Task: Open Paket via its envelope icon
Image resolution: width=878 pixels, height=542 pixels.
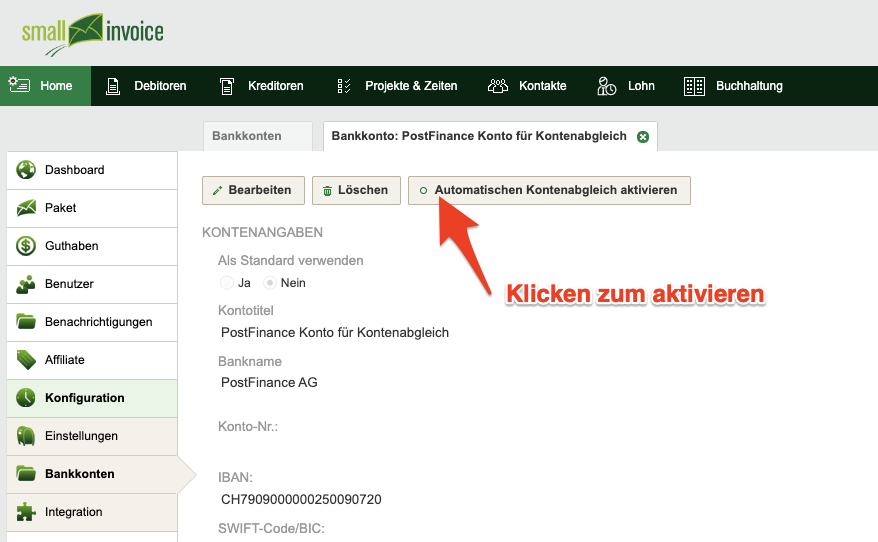Action: (26, 208)
